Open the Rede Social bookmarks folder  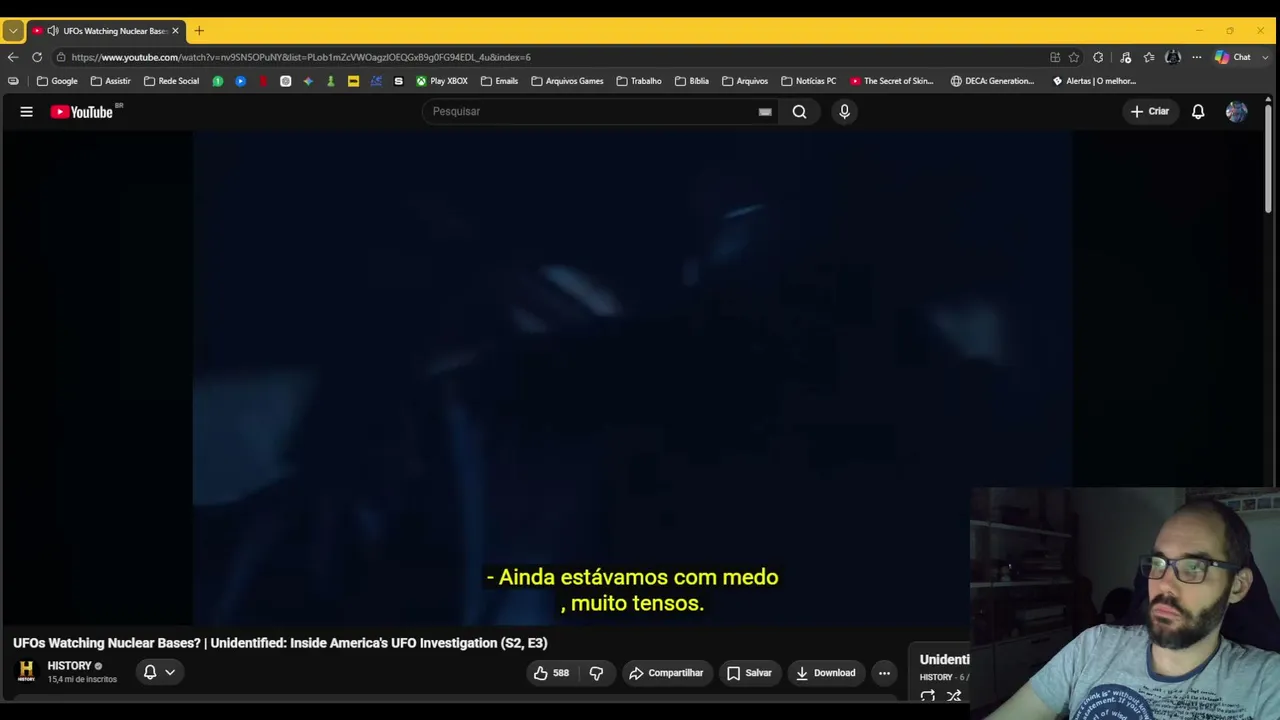pyautogui.click(x=172, y=81)
